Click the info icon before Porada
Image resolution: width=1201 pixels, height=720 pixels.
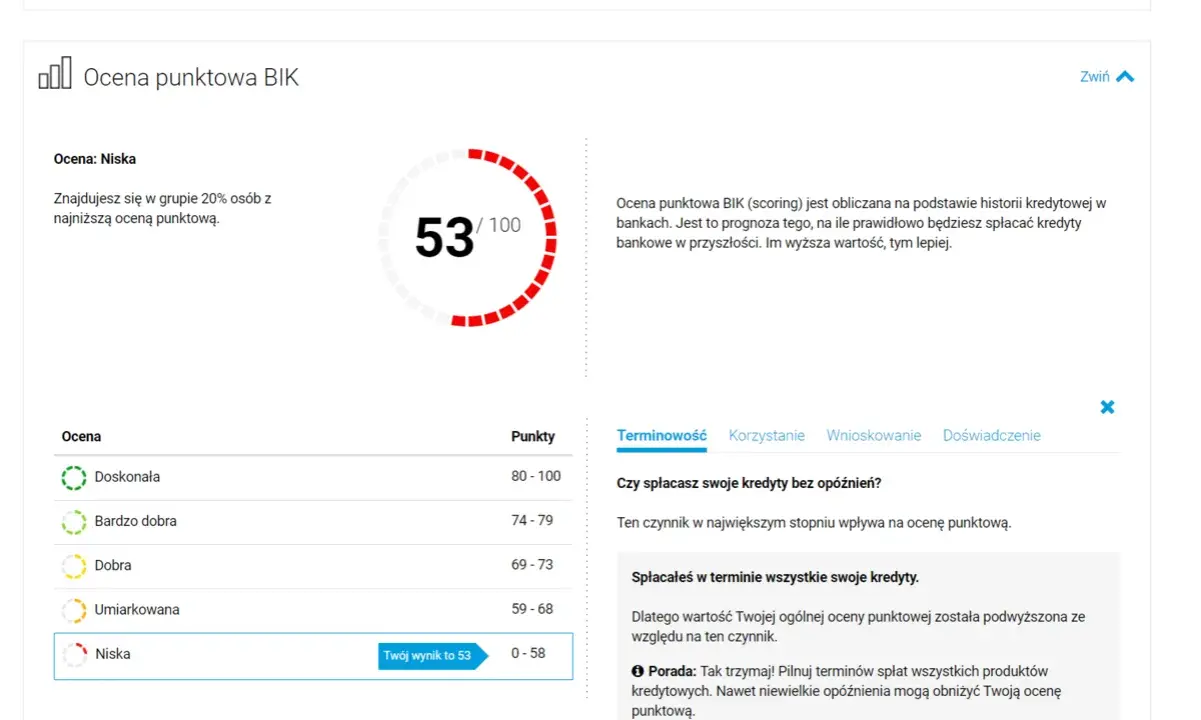(637, 671)
